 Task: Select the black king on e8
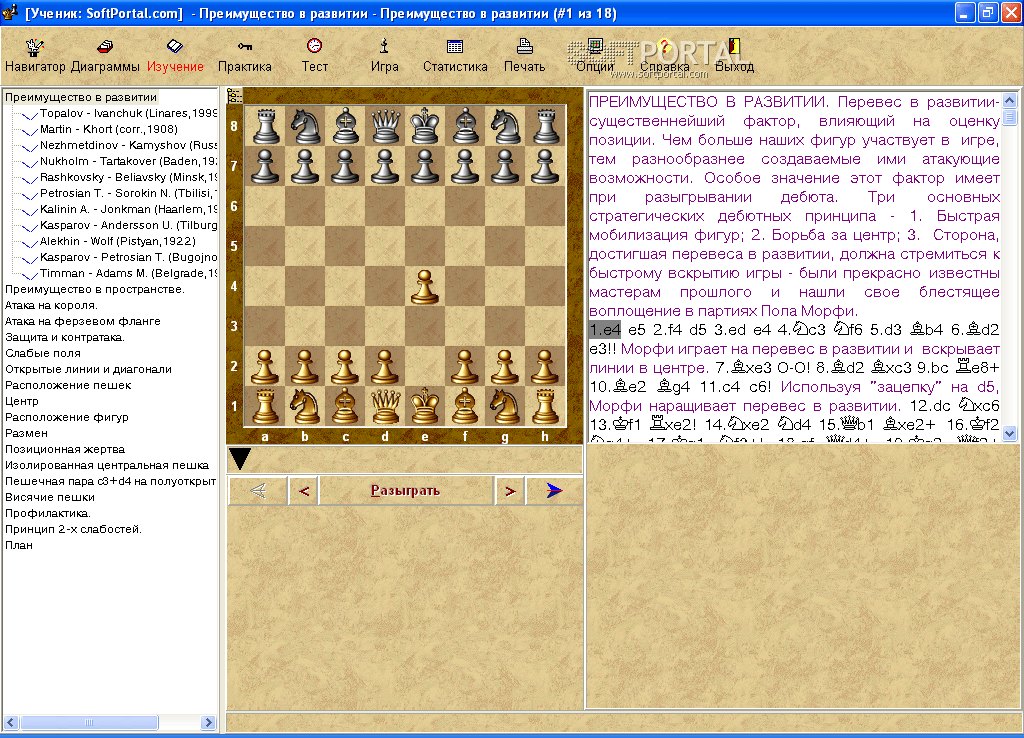(x=424, y=125)
